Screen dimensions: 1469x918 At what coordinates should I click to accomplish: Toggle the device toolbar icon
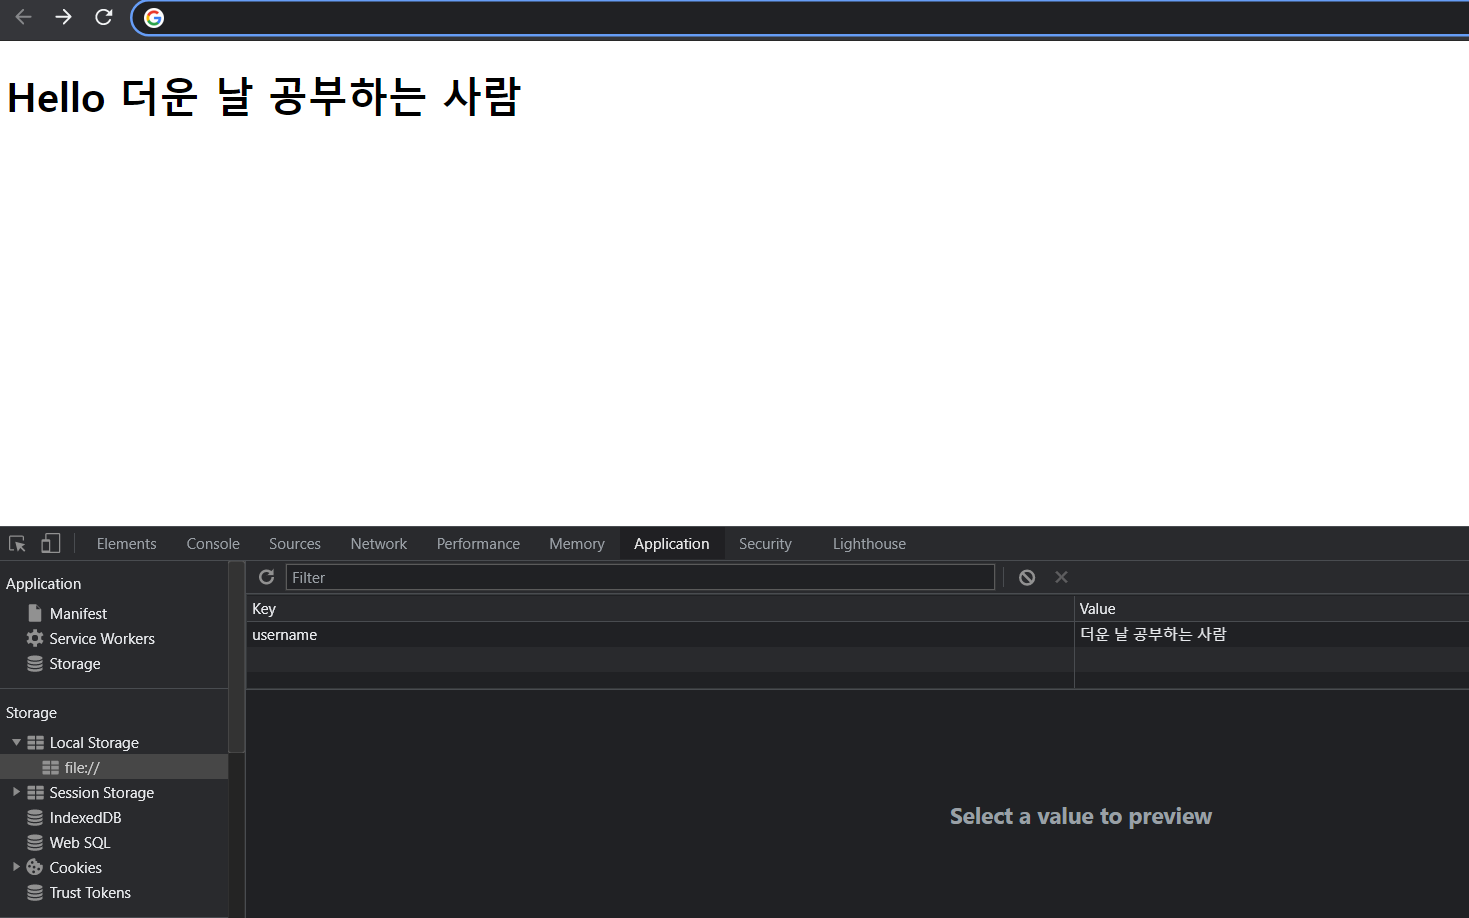(50, 543)
